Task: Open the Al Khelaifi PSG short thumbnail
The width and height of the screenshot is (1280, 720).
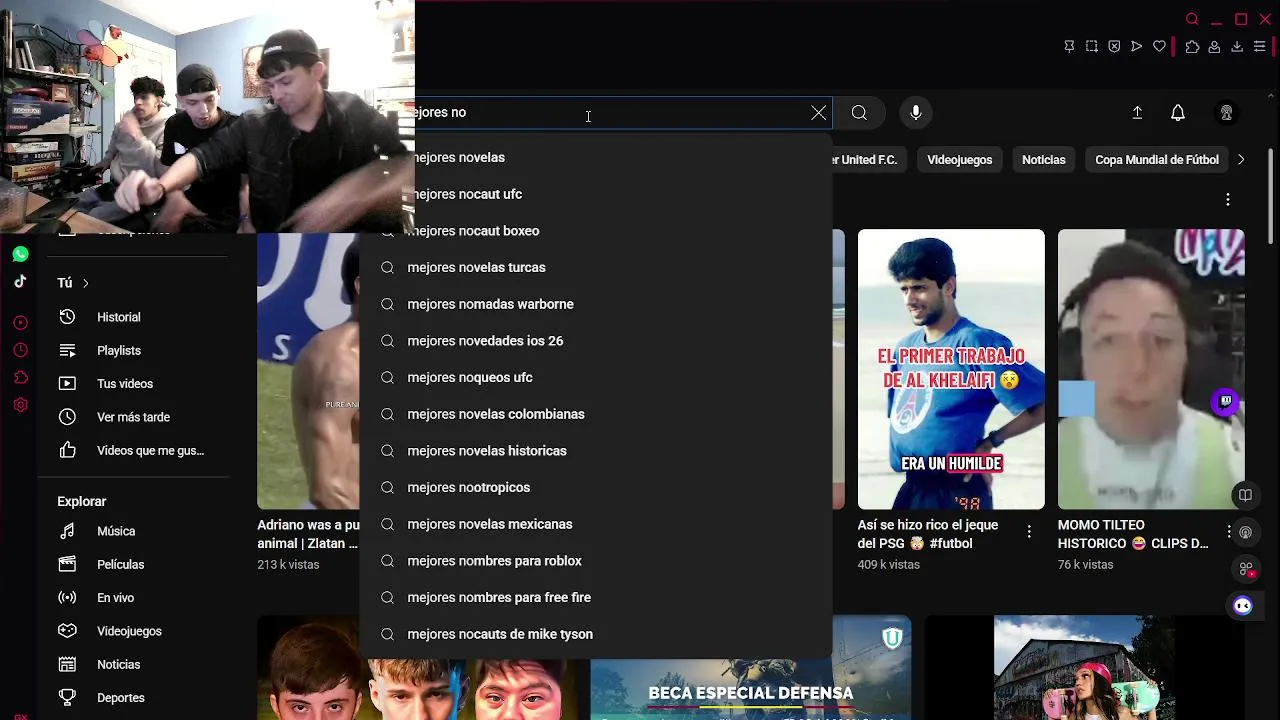Action: point(951,369)
